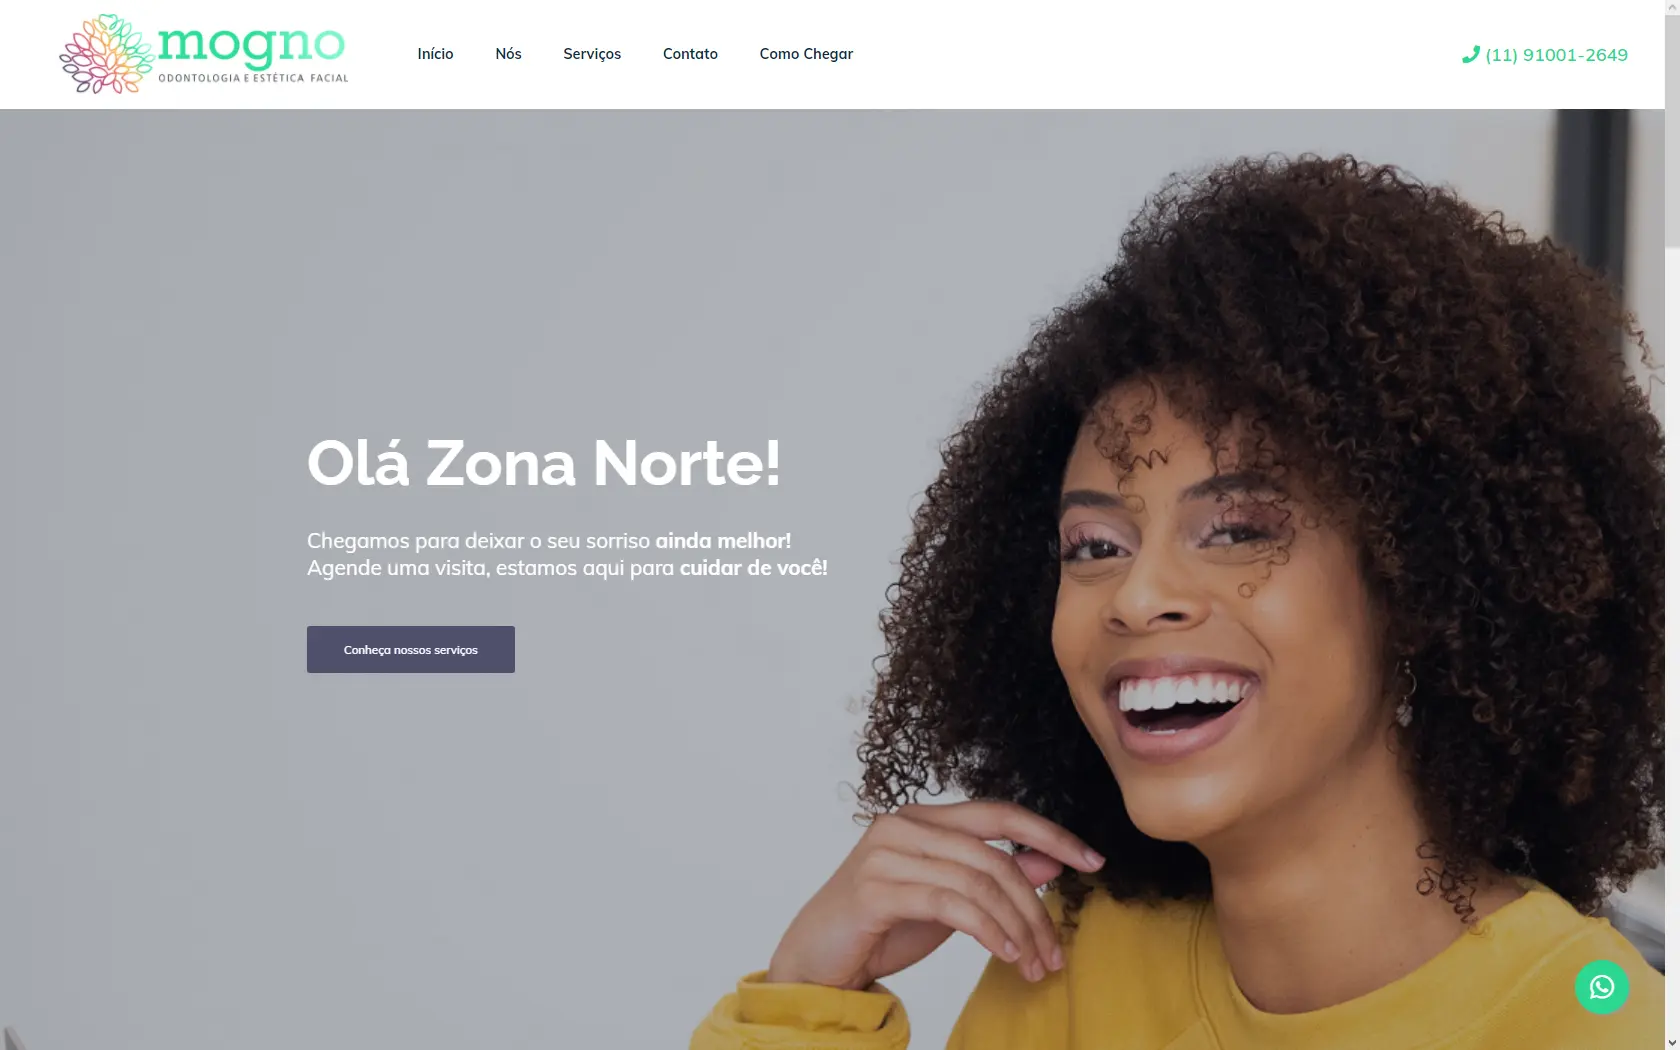Viewport: 1680px width, 1050px height.
Task: Click the green 'mogno' wordmark
Action: click(251, 44)
